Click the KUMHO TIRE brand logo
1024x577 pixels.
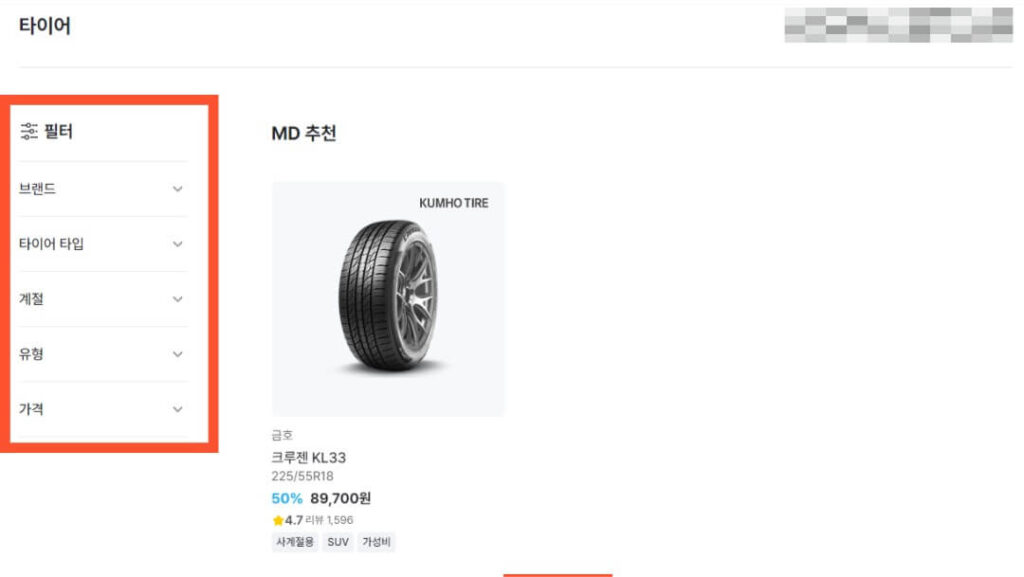pyautogui.click(x=454, y=203)
